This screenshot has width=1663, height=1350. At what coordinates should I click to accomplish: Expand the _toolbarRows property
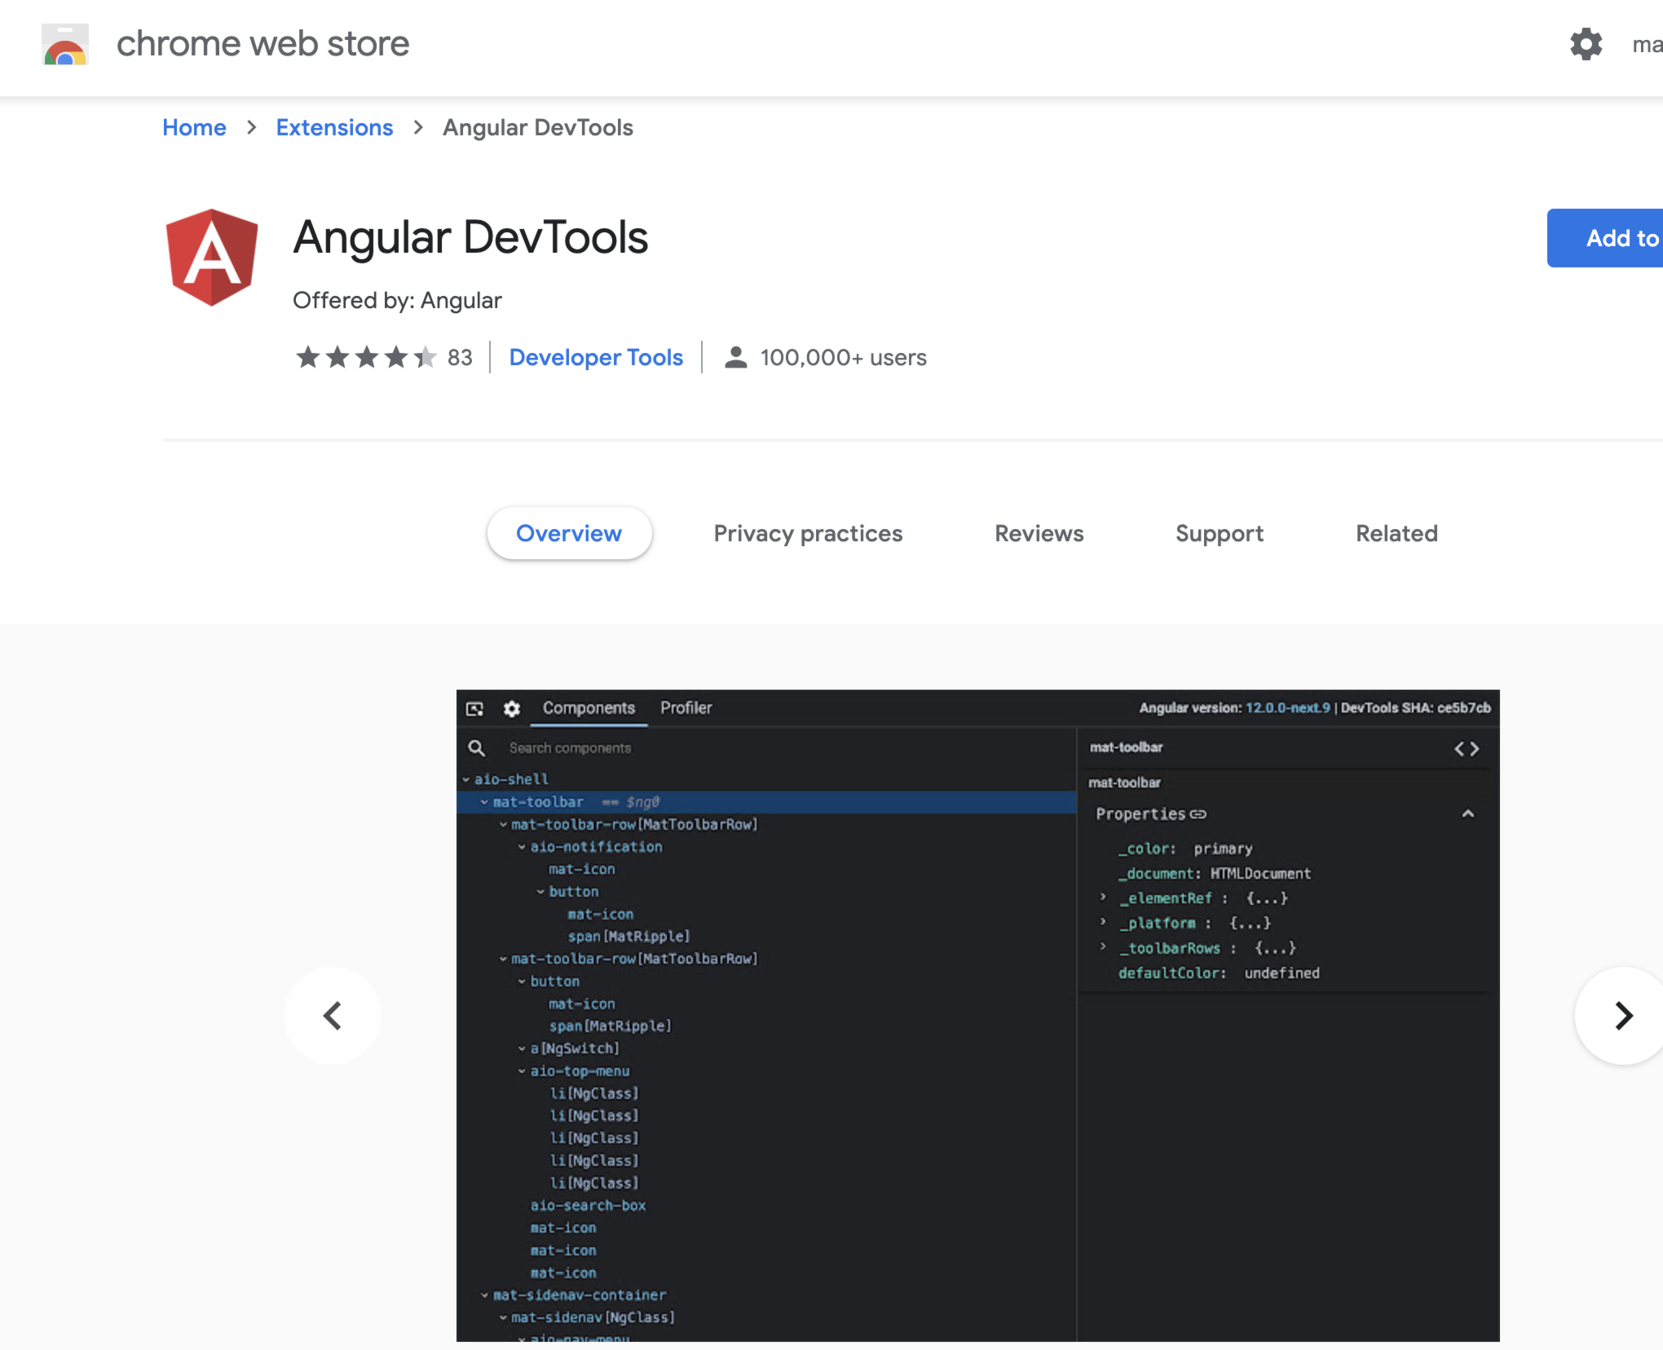point(1104,947)
